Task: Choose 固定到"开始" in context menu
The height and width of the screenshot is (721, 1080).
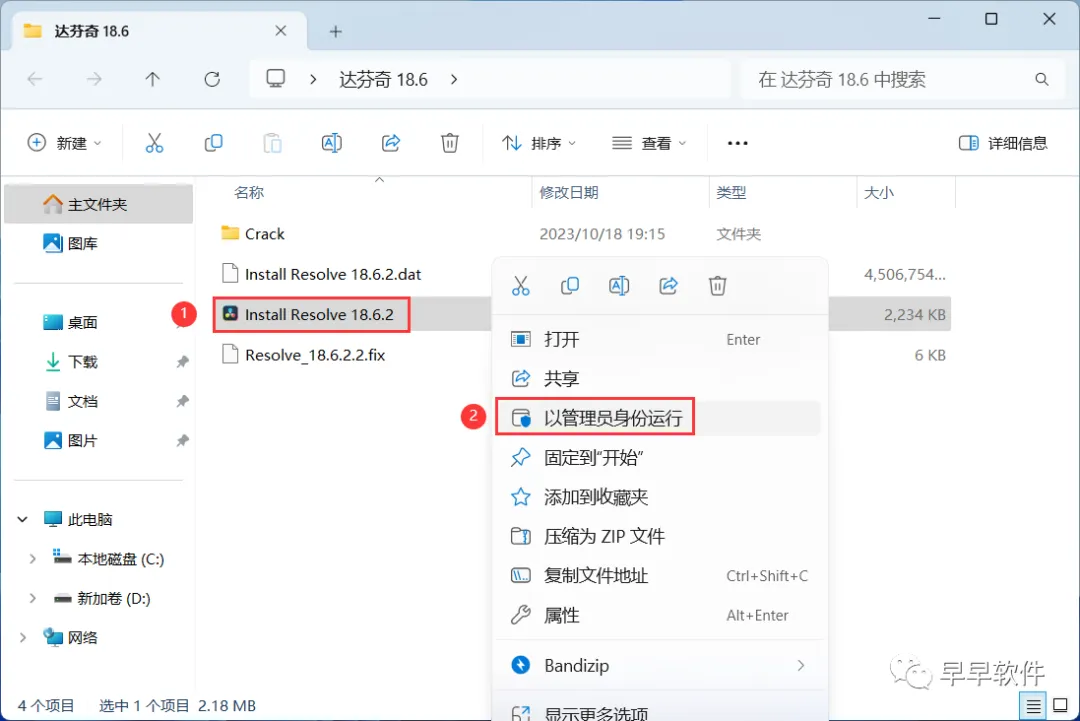Action: (x=660, y=457)
